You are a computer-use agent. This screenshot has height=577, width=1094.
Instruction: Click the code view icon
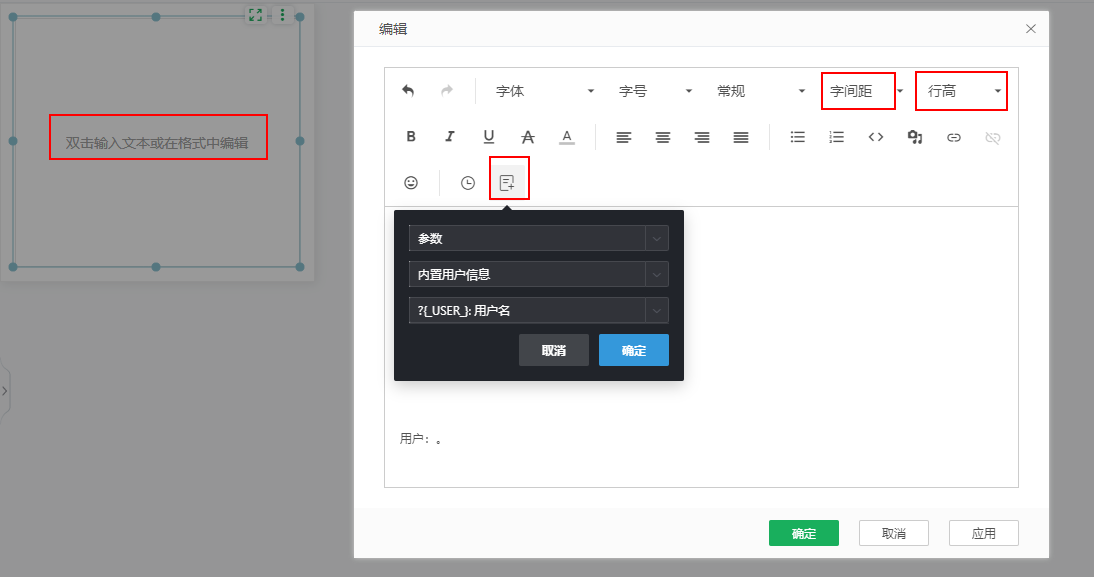875,137
